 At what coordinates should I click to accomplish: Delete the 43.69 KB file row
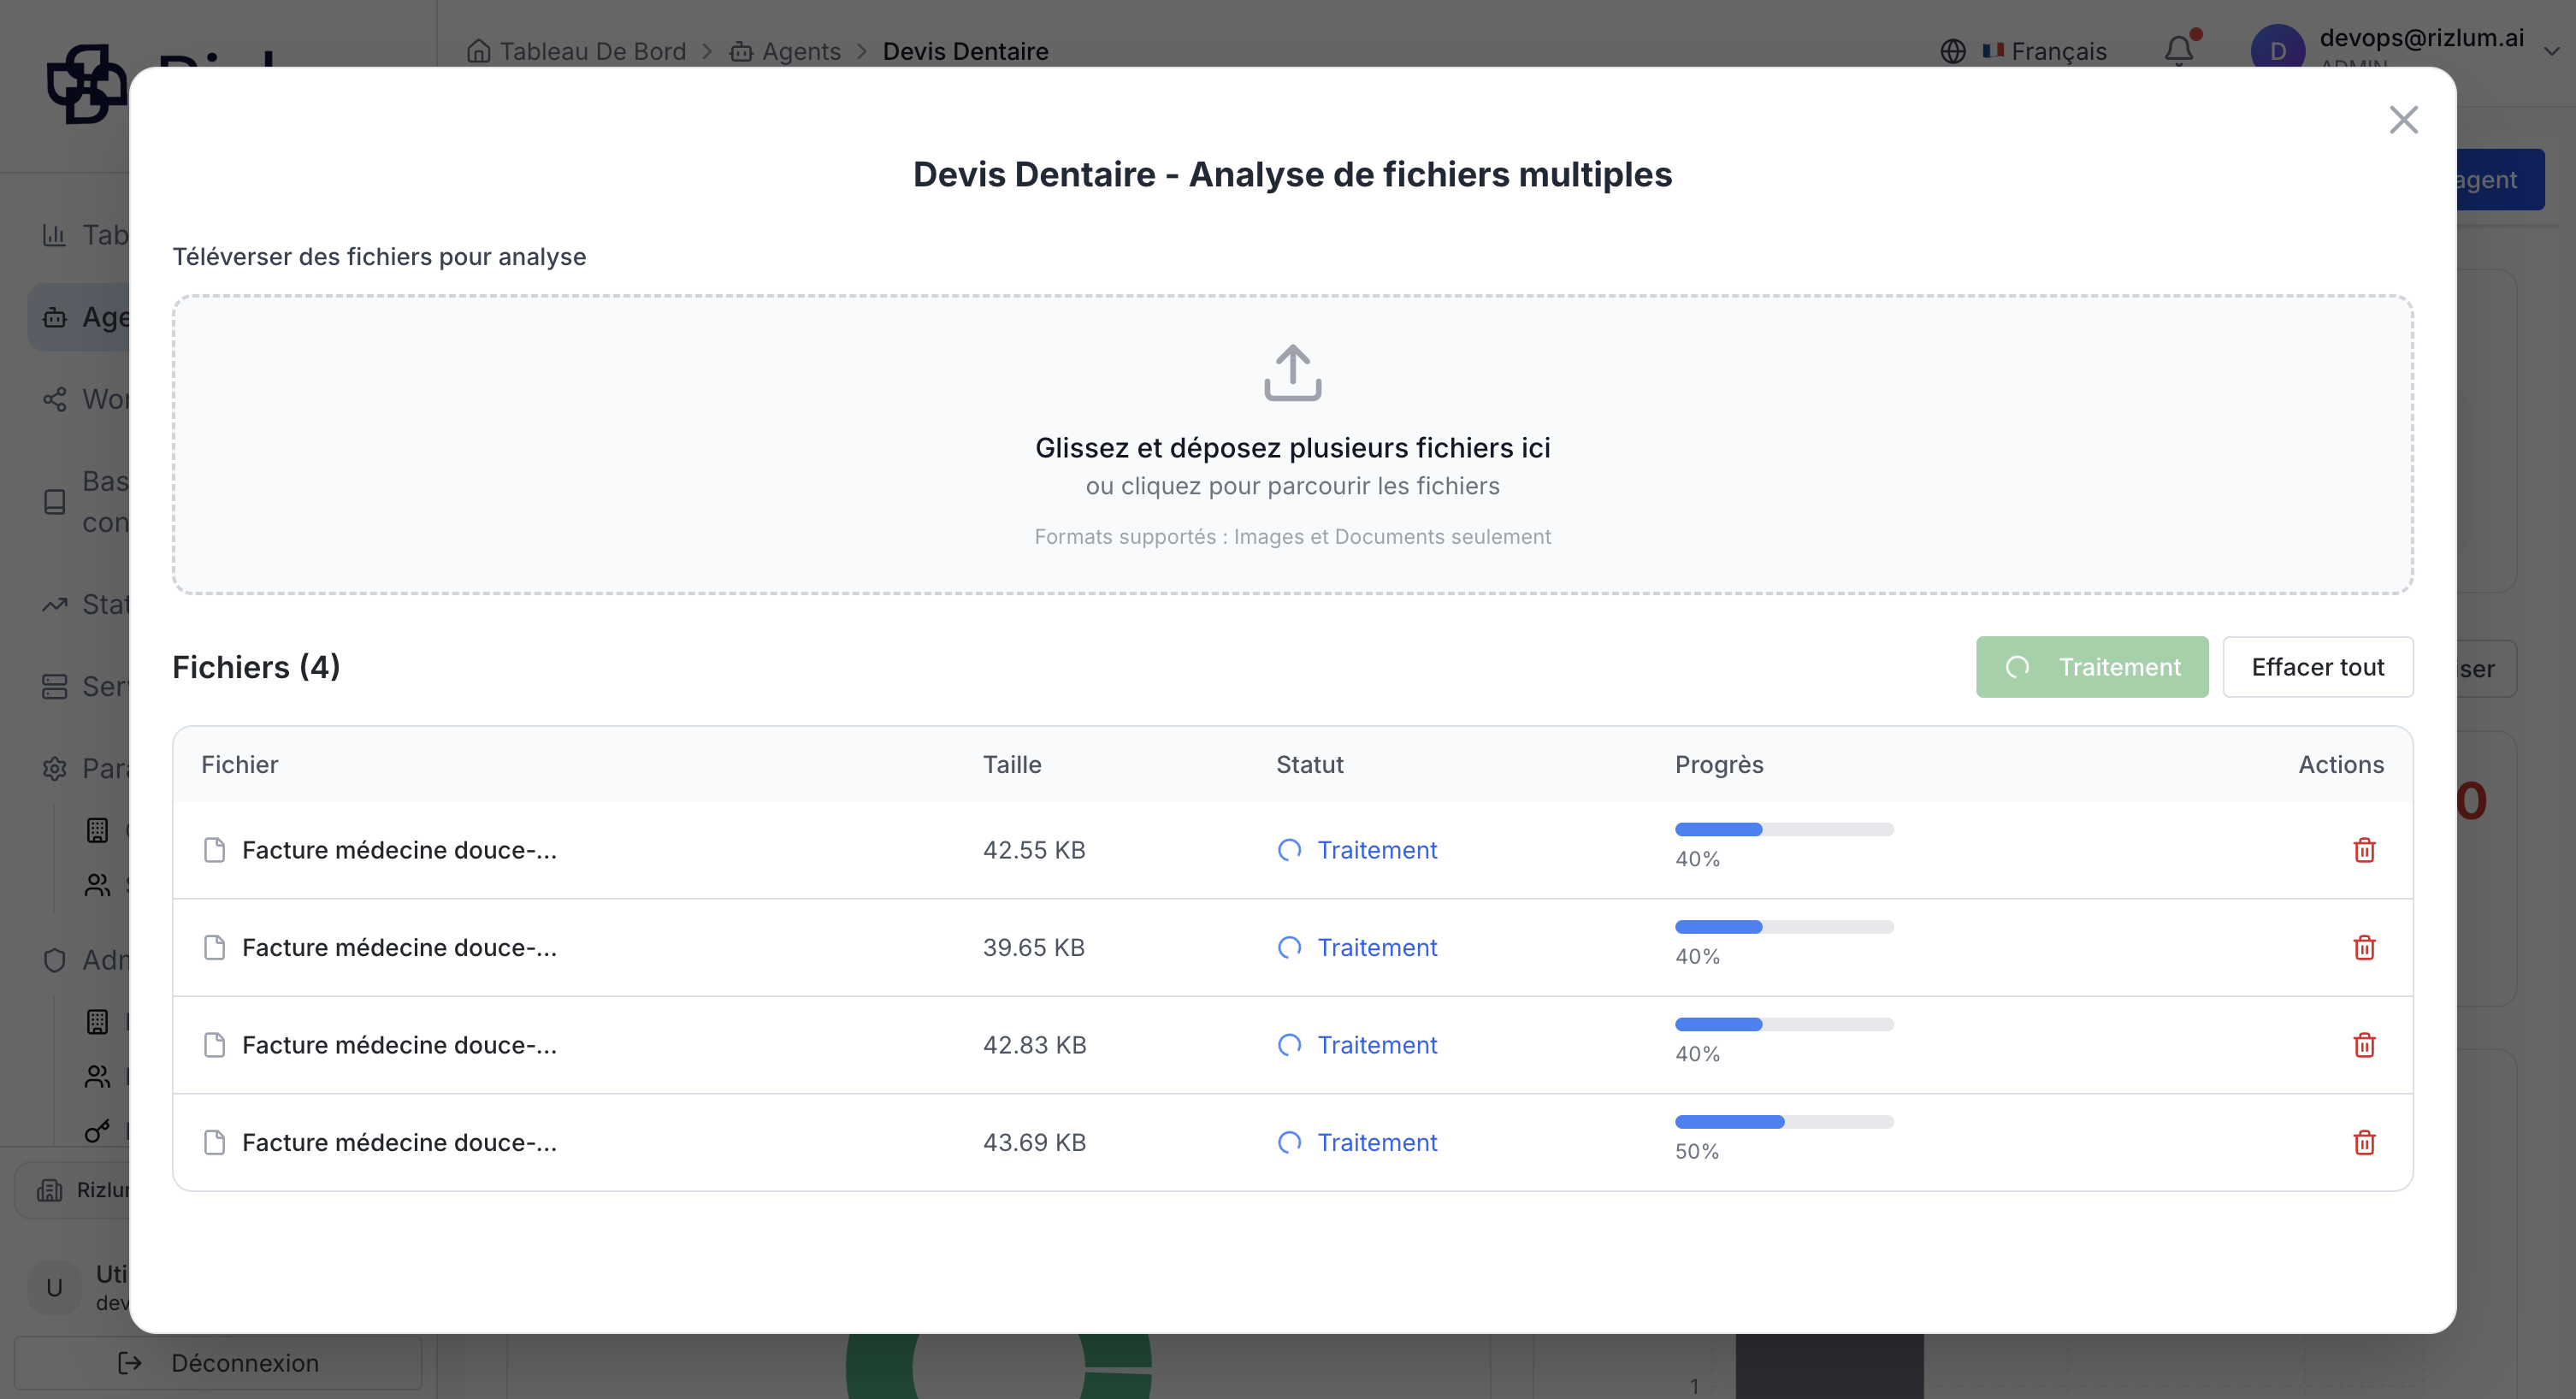[2364, 1142]
